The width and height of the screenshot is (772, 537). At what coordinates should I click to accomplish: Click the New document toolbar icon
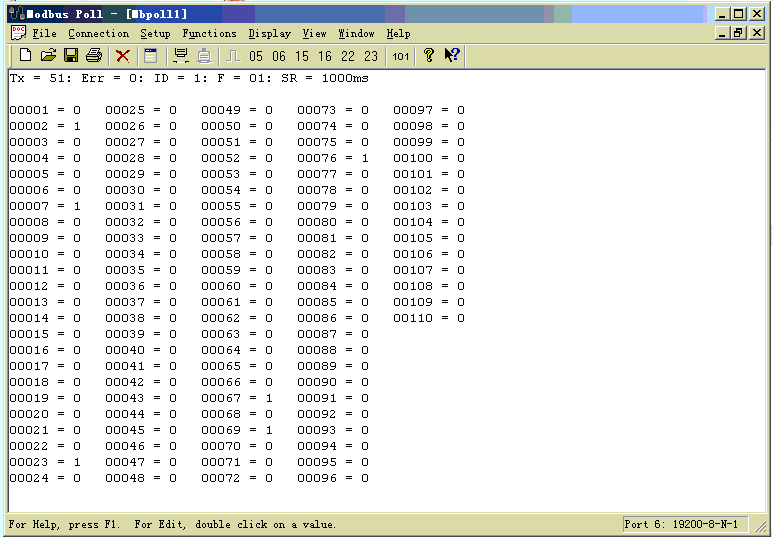pos(25,56)
